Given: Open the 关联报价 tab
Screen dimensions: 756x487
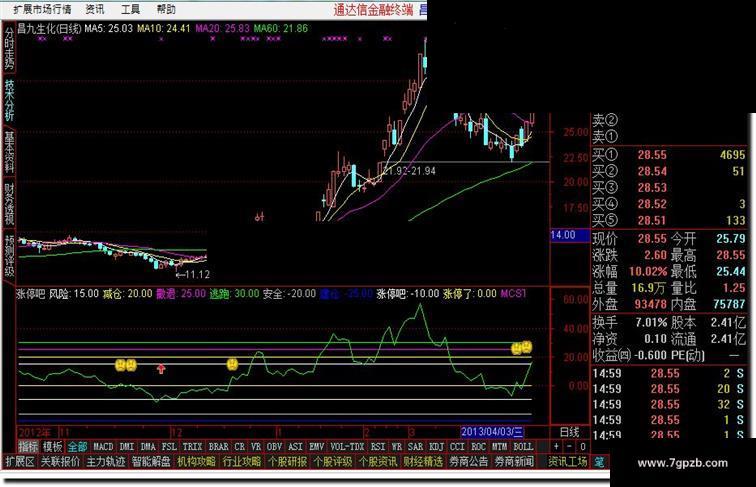Looking at the screenshot, I should pos(60,461).
